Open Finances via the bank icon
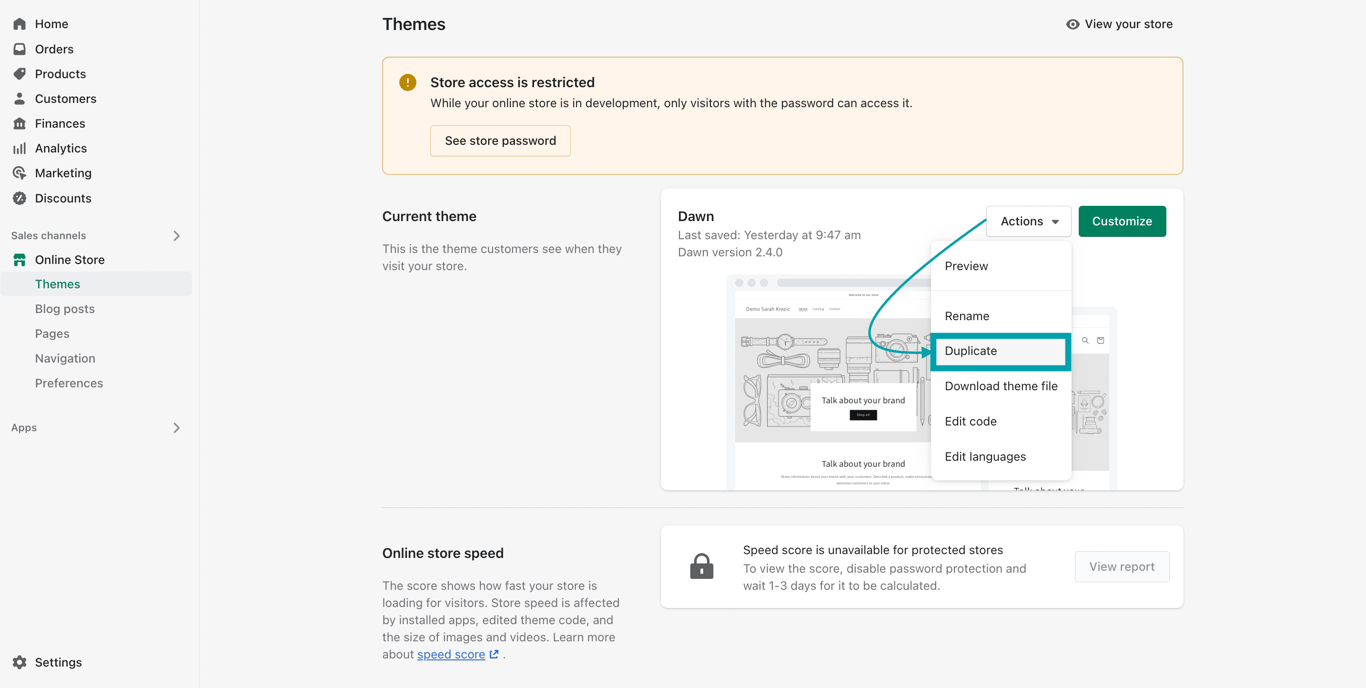 (19, 124)
